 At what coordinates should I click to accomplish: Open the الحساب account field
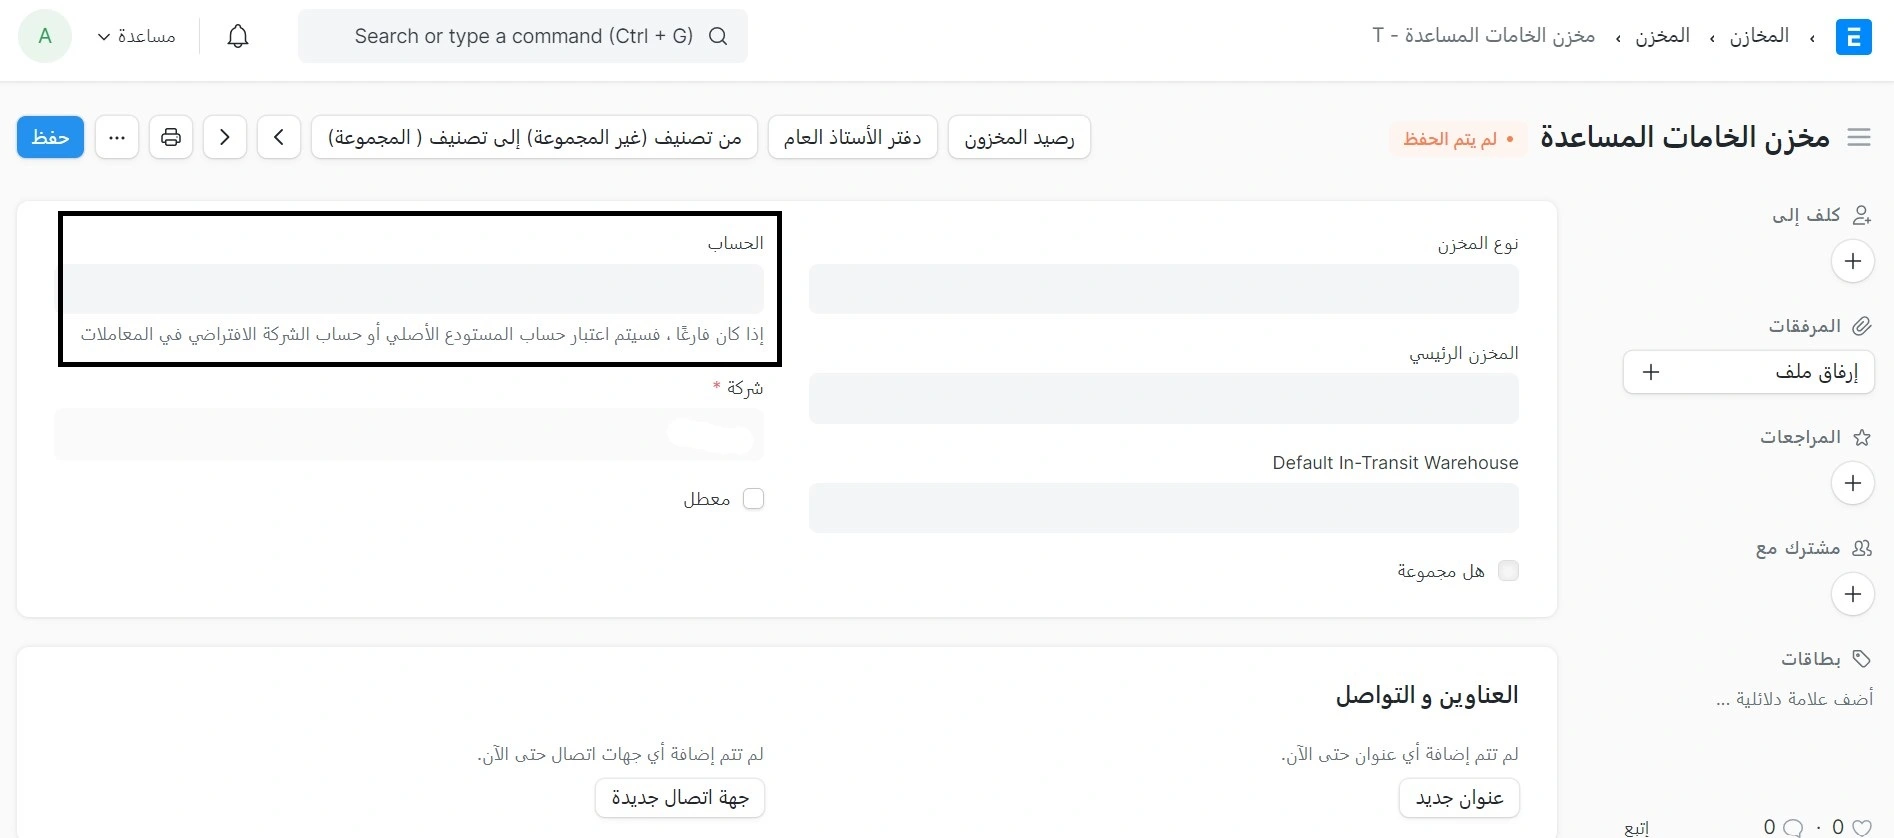(409, 289)
